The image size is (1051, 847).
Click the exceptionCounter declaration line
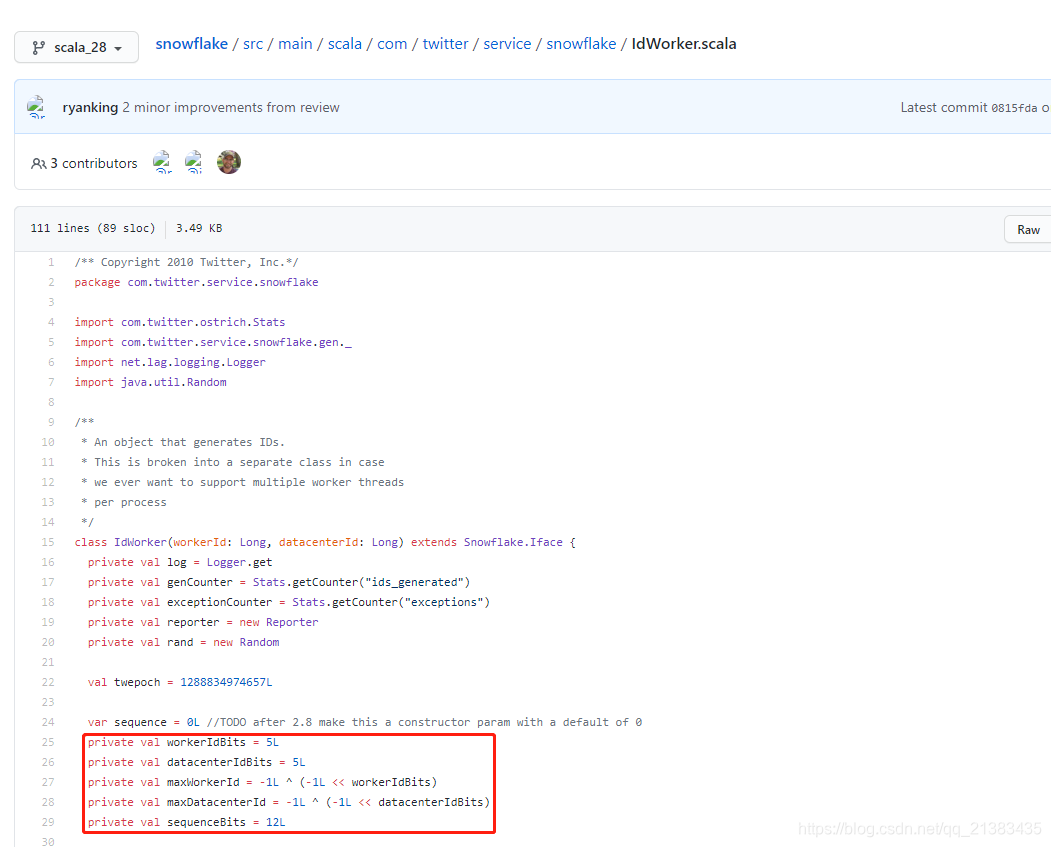point(289,602)
